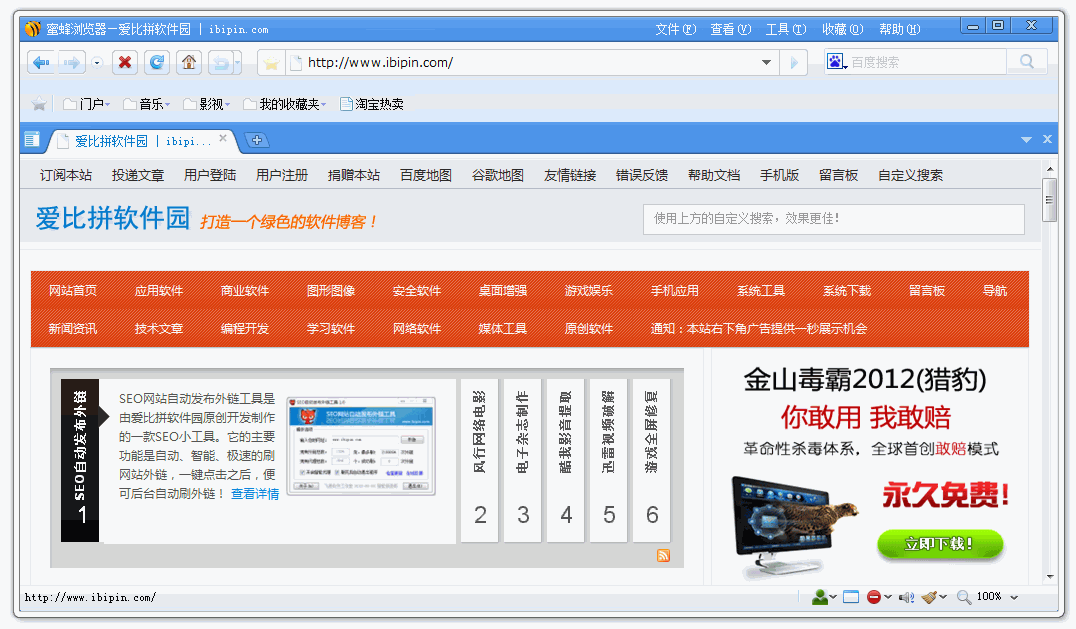The image size is (1076, 629).
Task: Click the Baidu paw search engine icon
Action: click(835, 62)
